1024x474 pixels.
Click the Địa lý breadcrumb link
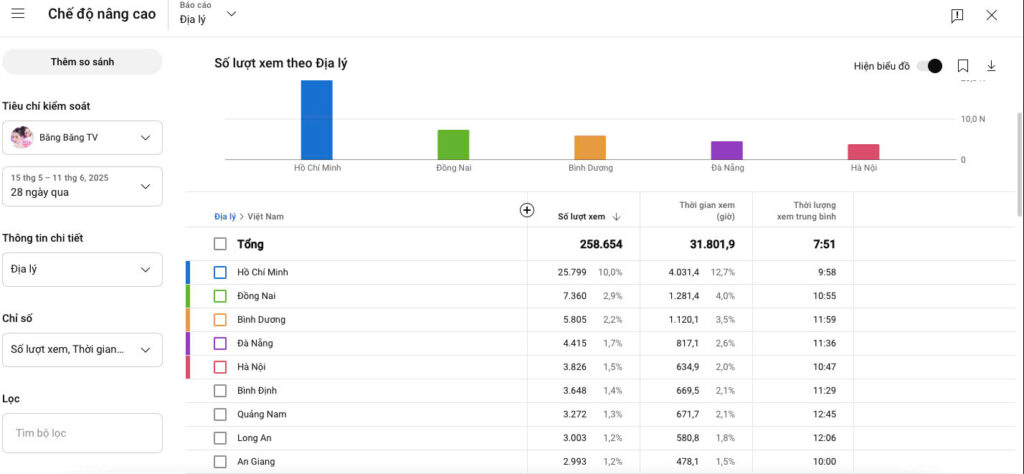(225, 216)
